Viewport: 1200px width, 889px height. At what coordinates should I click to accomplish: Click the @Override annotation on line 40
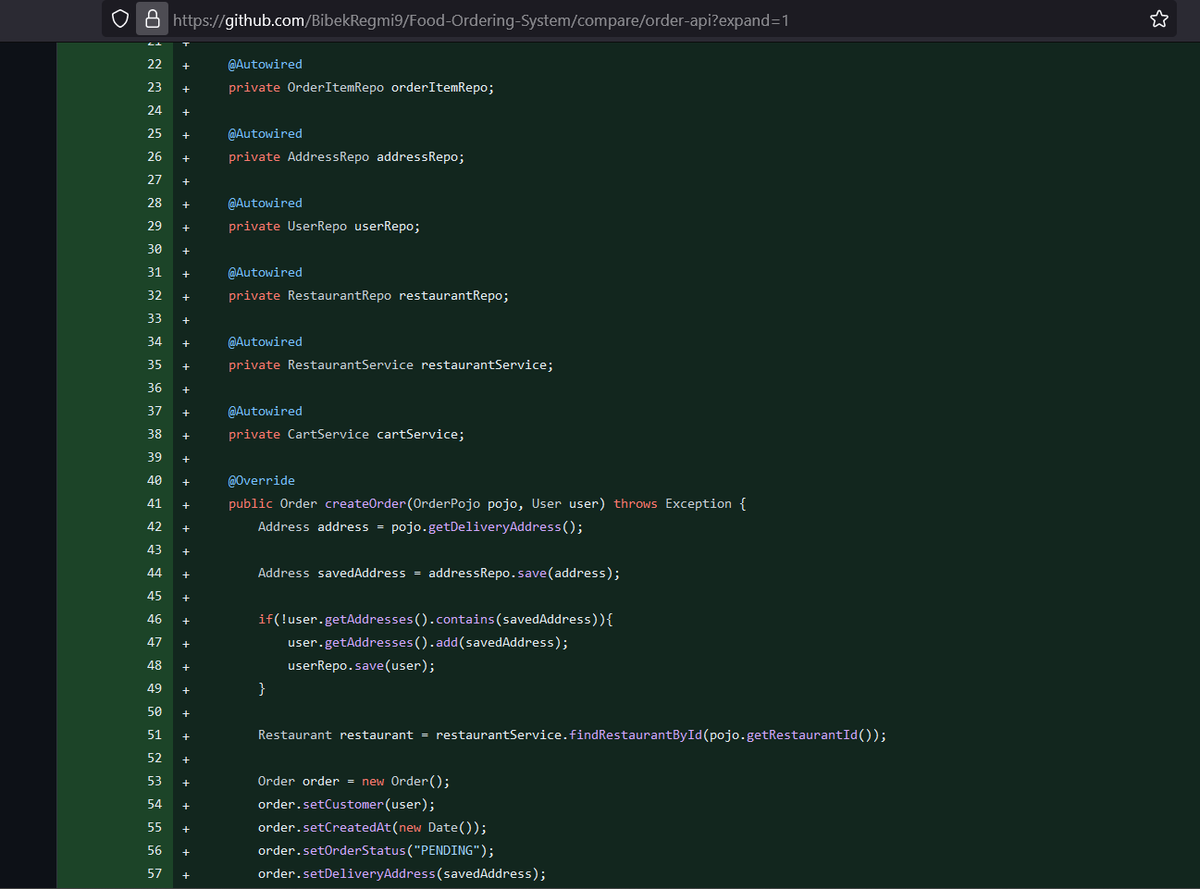(261, 480)
